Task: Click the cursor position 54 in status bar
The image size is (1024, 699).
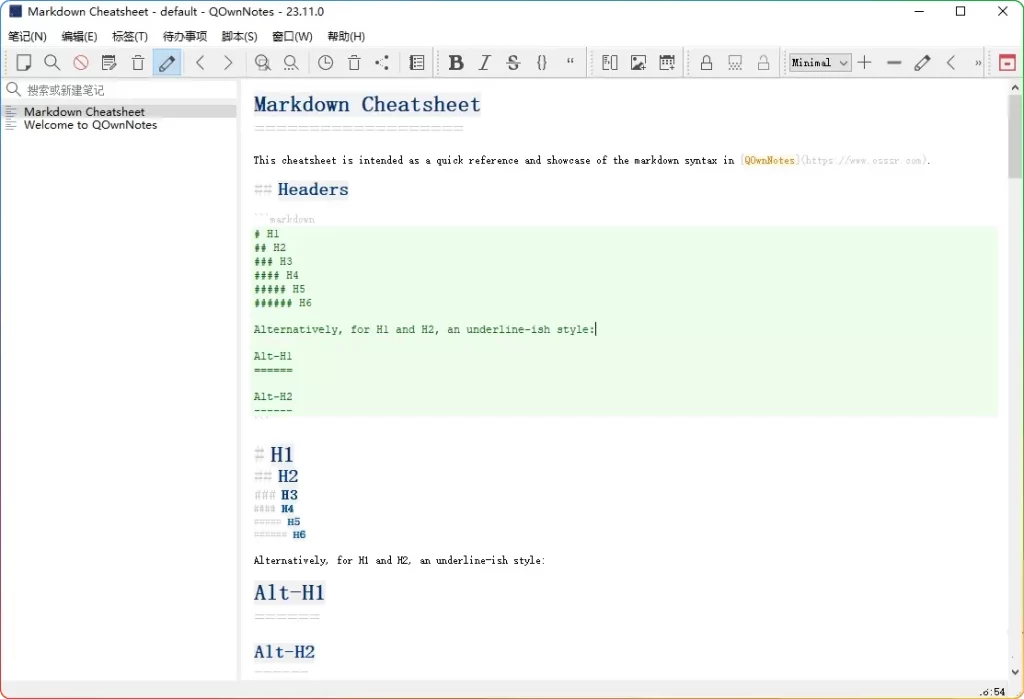Action: coord(993,692)
